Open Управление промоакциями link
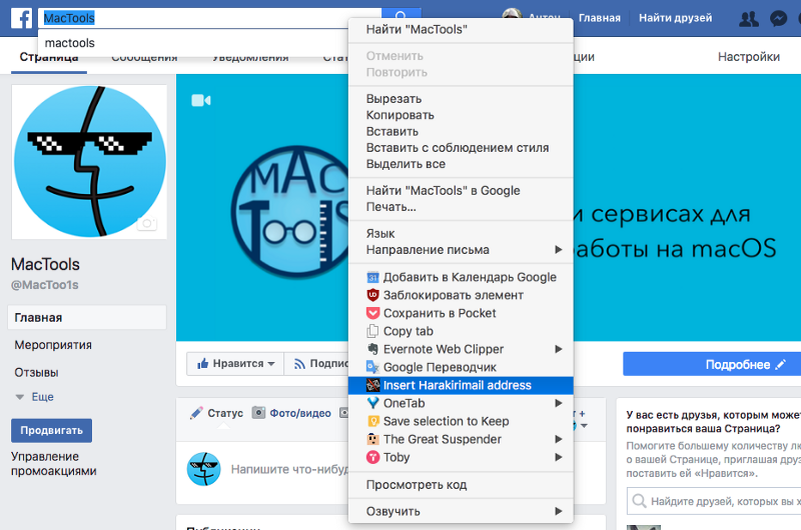Image resolution: width=801 pixels, height=530 pixels. [54, 464]
